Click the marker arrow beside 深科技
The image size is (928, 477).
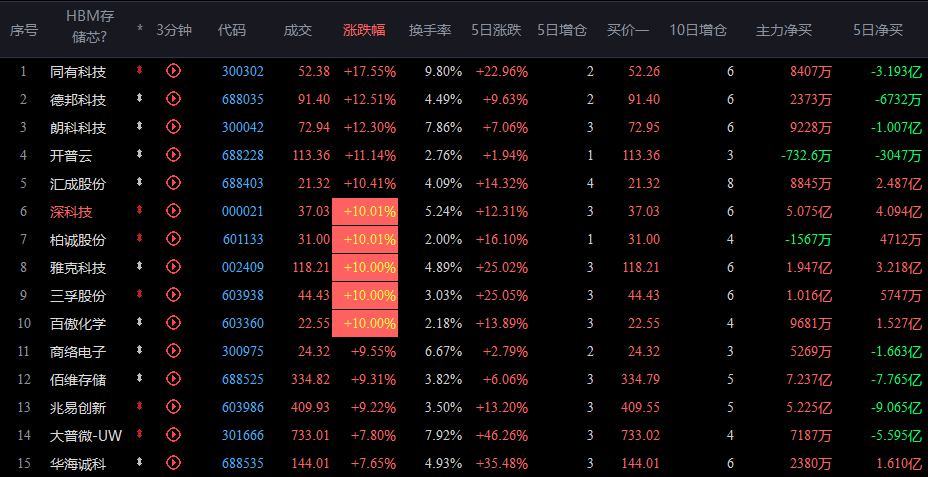coord(140,210)
